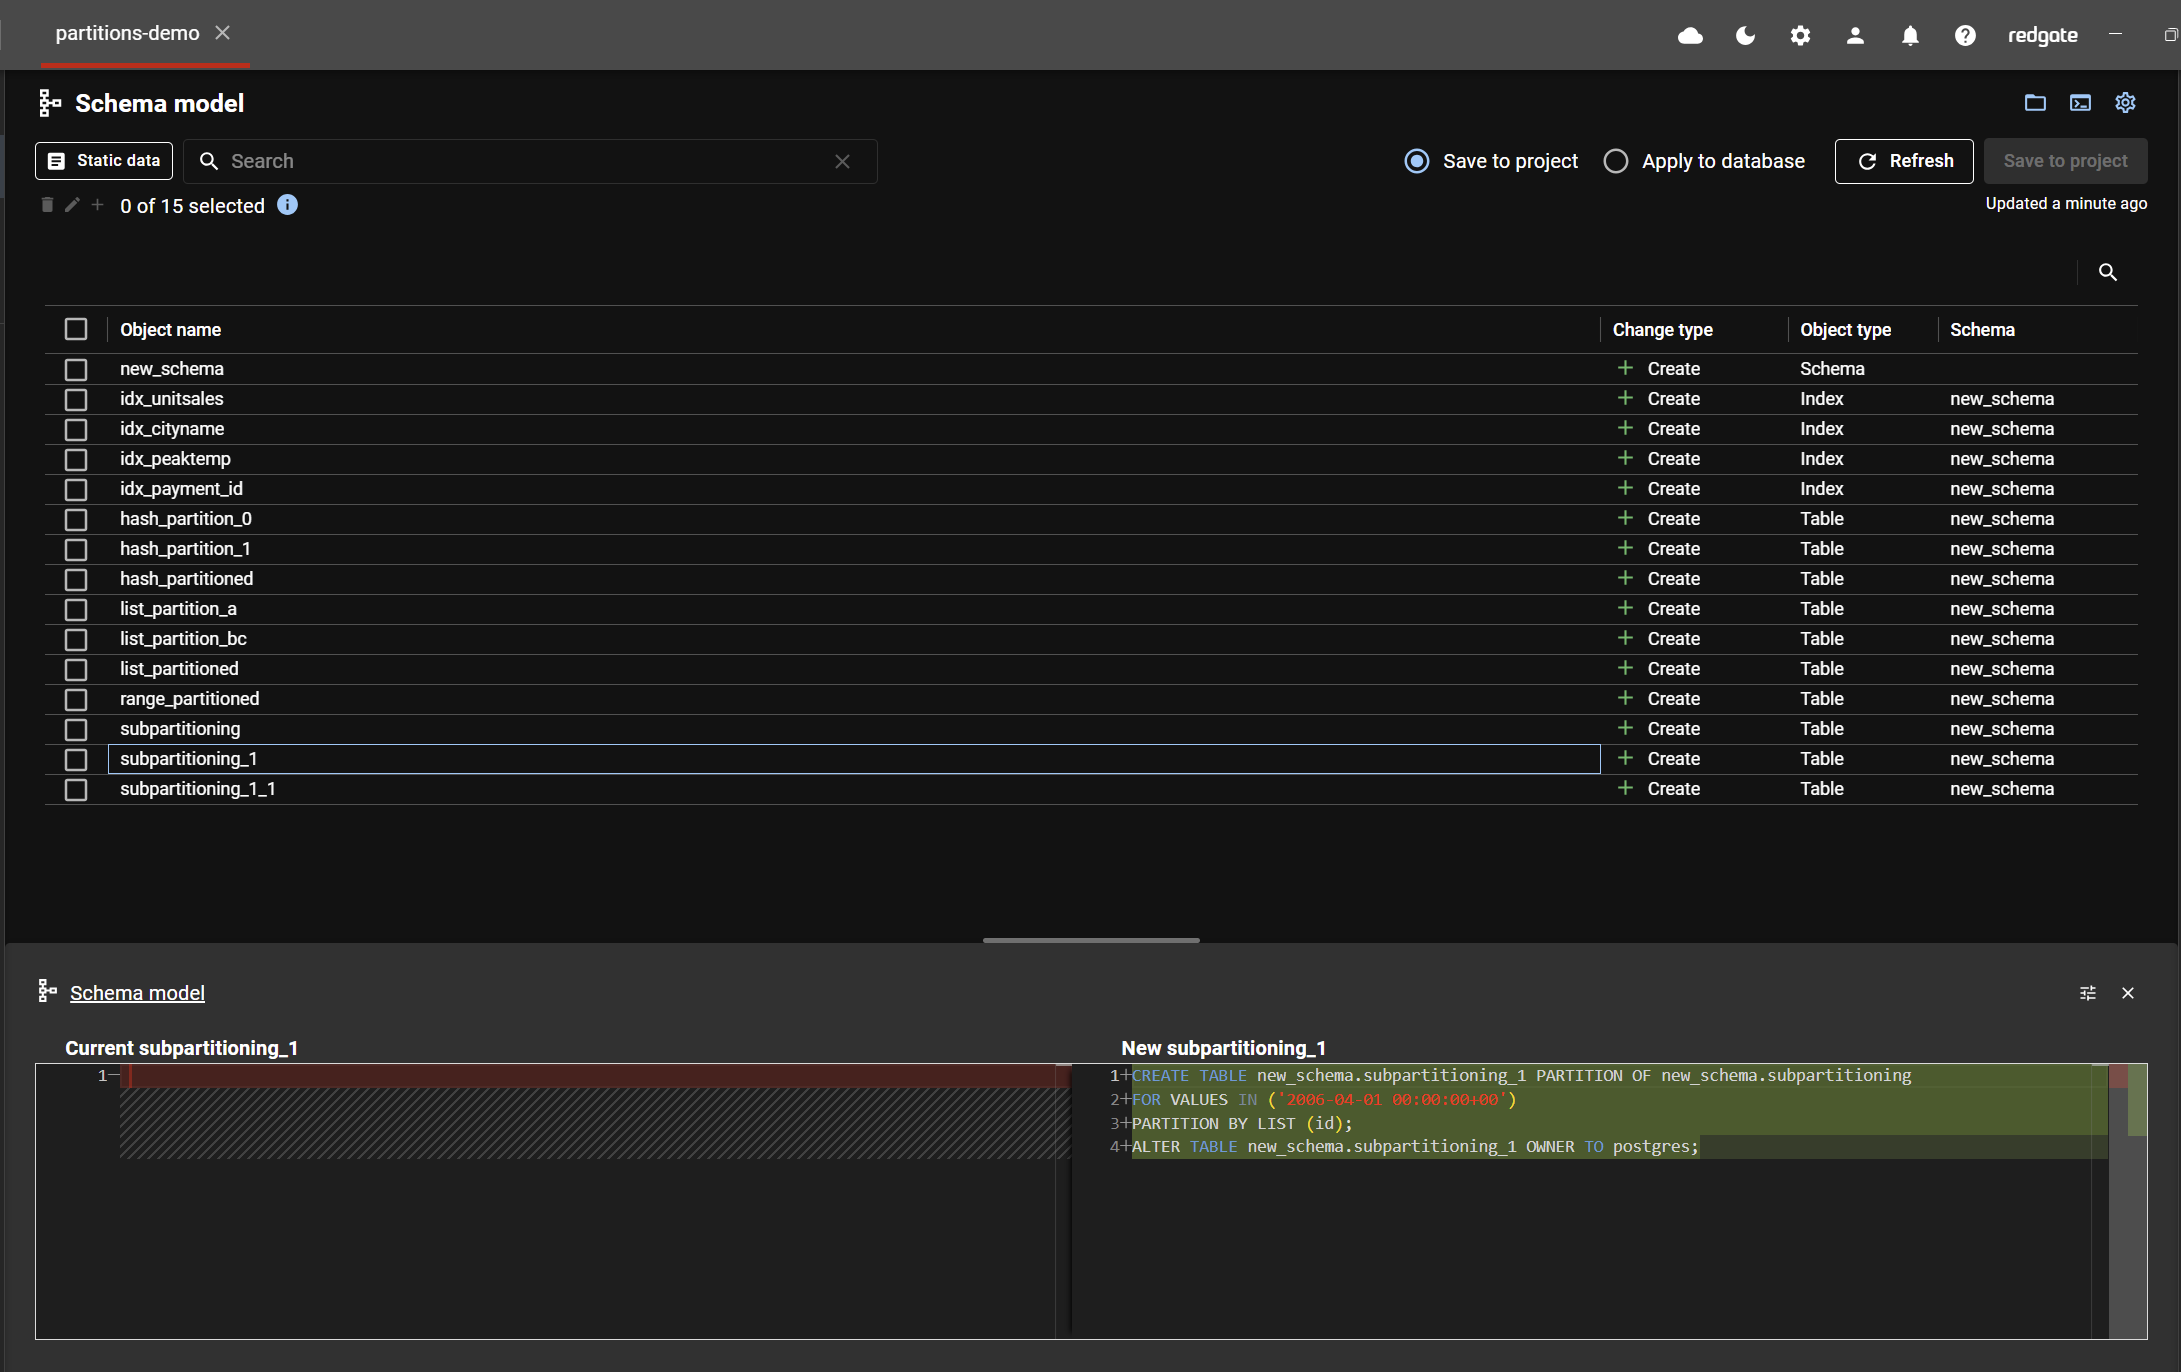Open the user account icon
This screenshot has width=2181, height=1372.
click(x=1855, y=36)
